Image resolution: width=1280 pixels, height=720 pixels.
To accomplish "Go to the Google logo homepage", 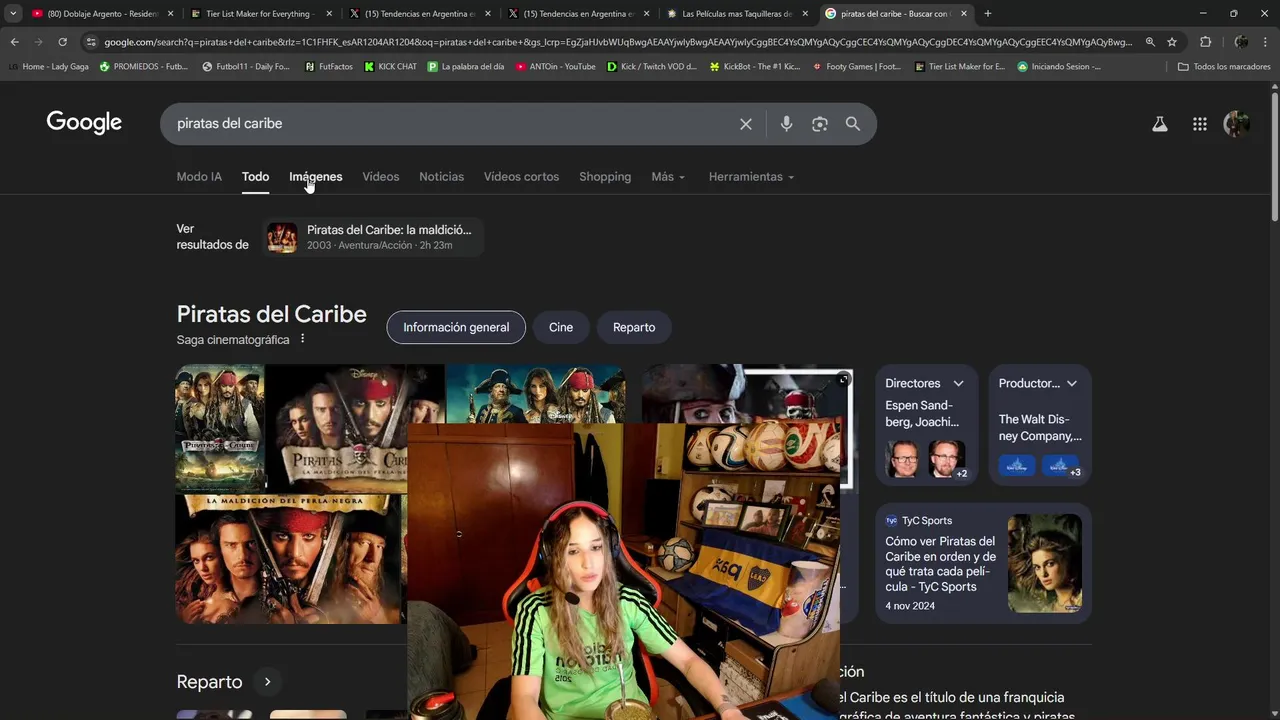I will [84, 123].
